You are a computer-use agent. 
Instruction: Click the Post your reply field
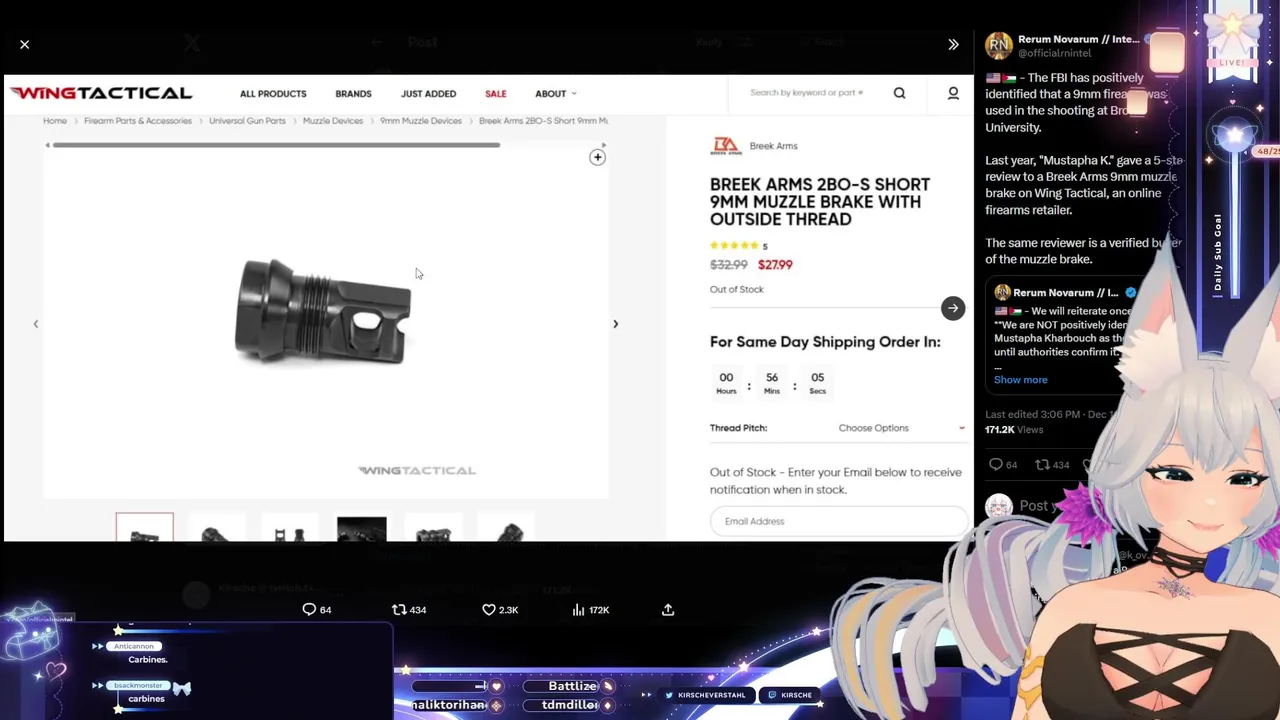coord(1038,506)
